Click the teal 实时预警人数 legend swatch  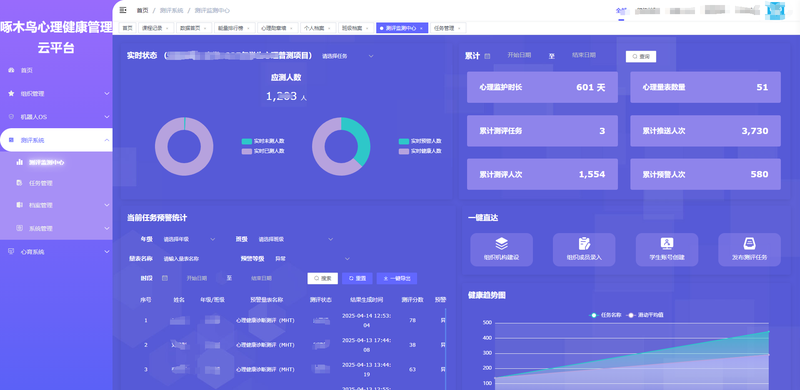[404, 141]
